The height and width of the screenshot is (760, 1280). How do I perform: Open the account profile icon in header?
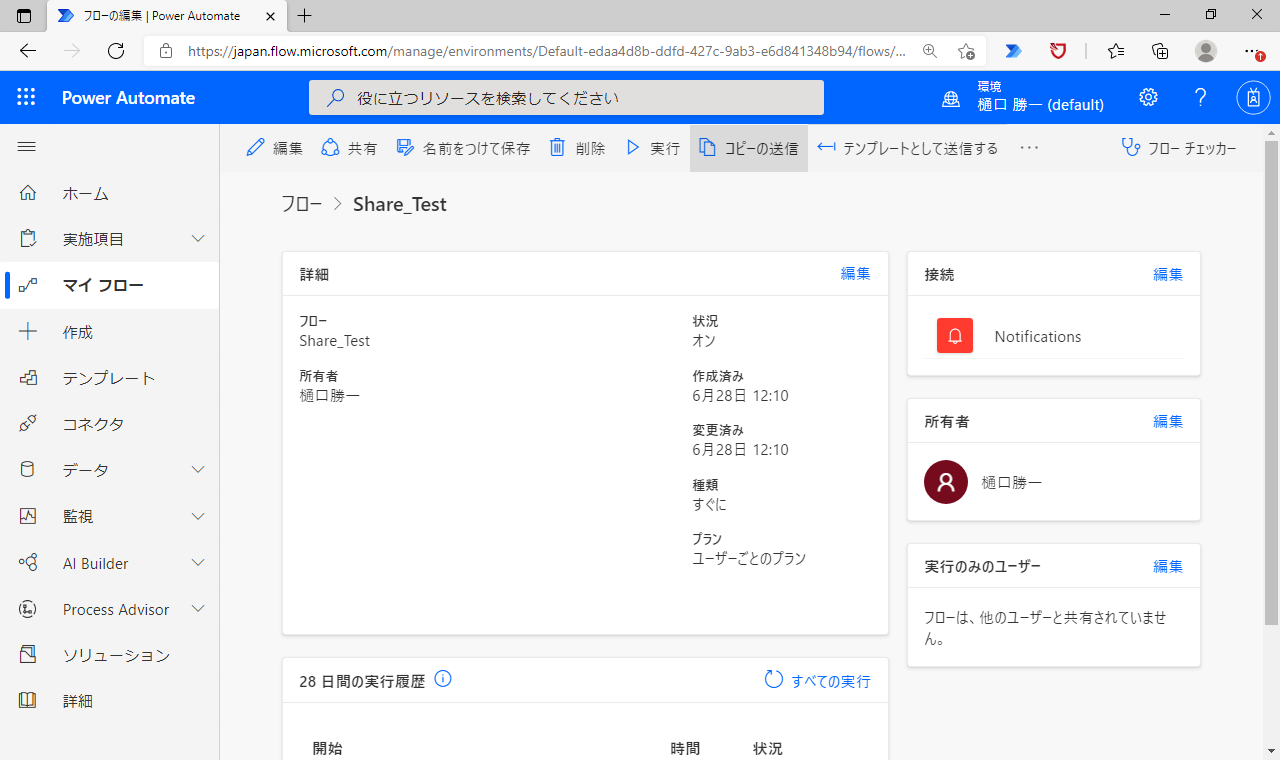(1253, 97)
